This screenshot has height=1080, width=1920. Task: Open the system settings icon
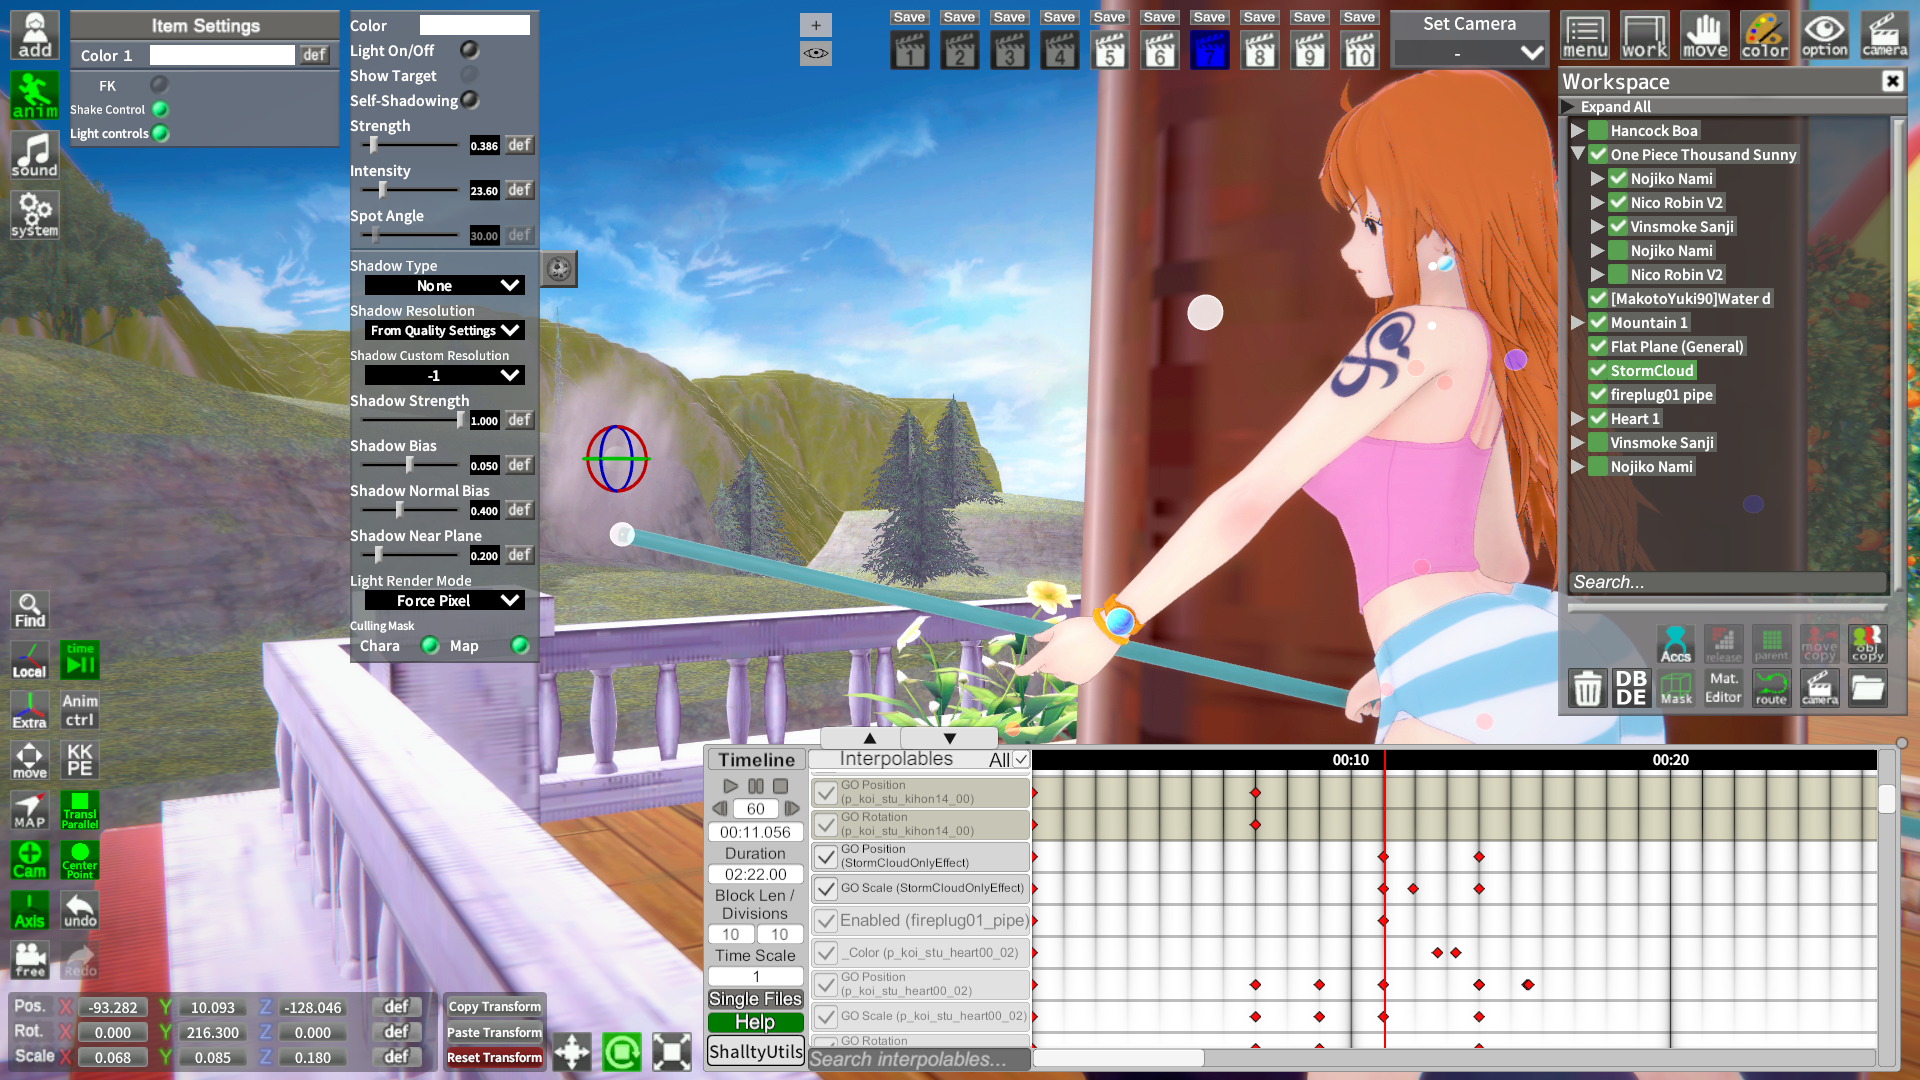pos(35,215)
